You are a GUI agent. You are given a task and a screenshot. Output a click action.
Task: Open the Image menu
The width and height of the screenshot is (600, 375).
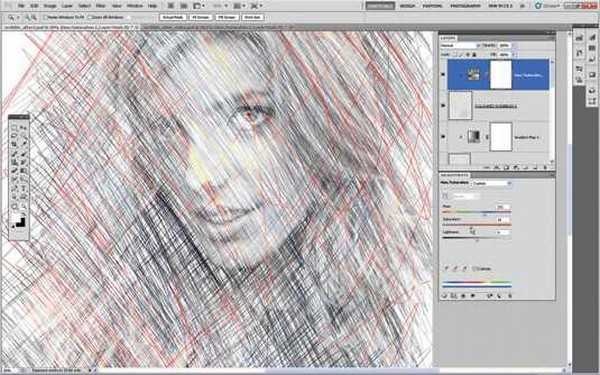click(x=50, y=6)
